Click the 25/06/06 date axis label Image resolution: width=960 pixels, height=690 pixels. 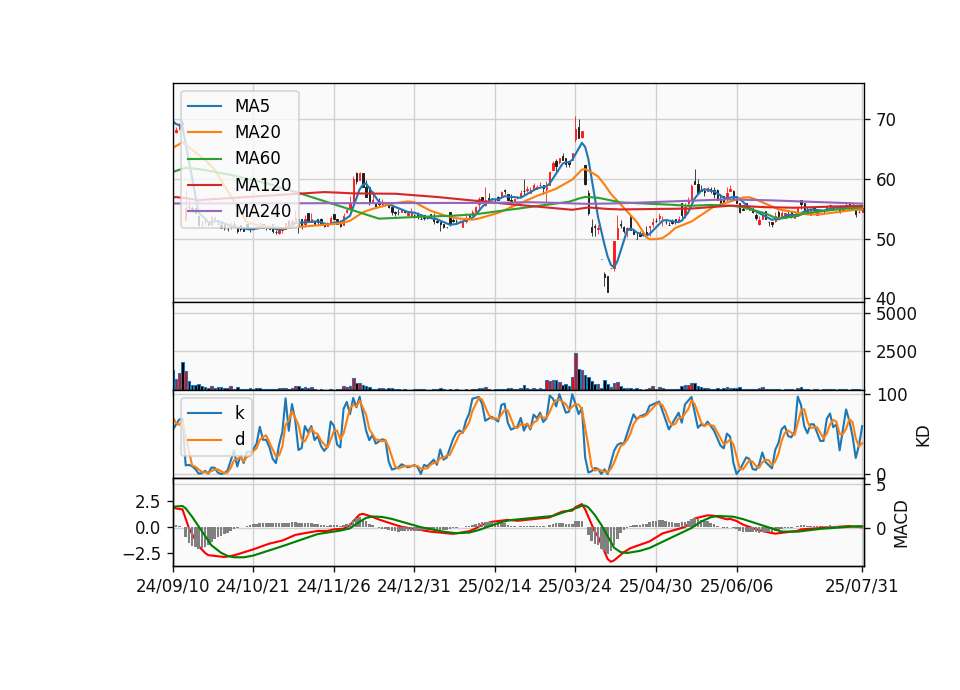[737, 586]
